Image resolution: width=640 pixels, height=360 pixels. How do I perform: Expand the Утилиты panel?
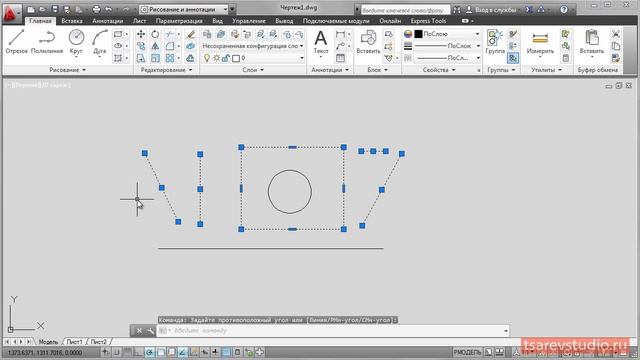point(546,70)
